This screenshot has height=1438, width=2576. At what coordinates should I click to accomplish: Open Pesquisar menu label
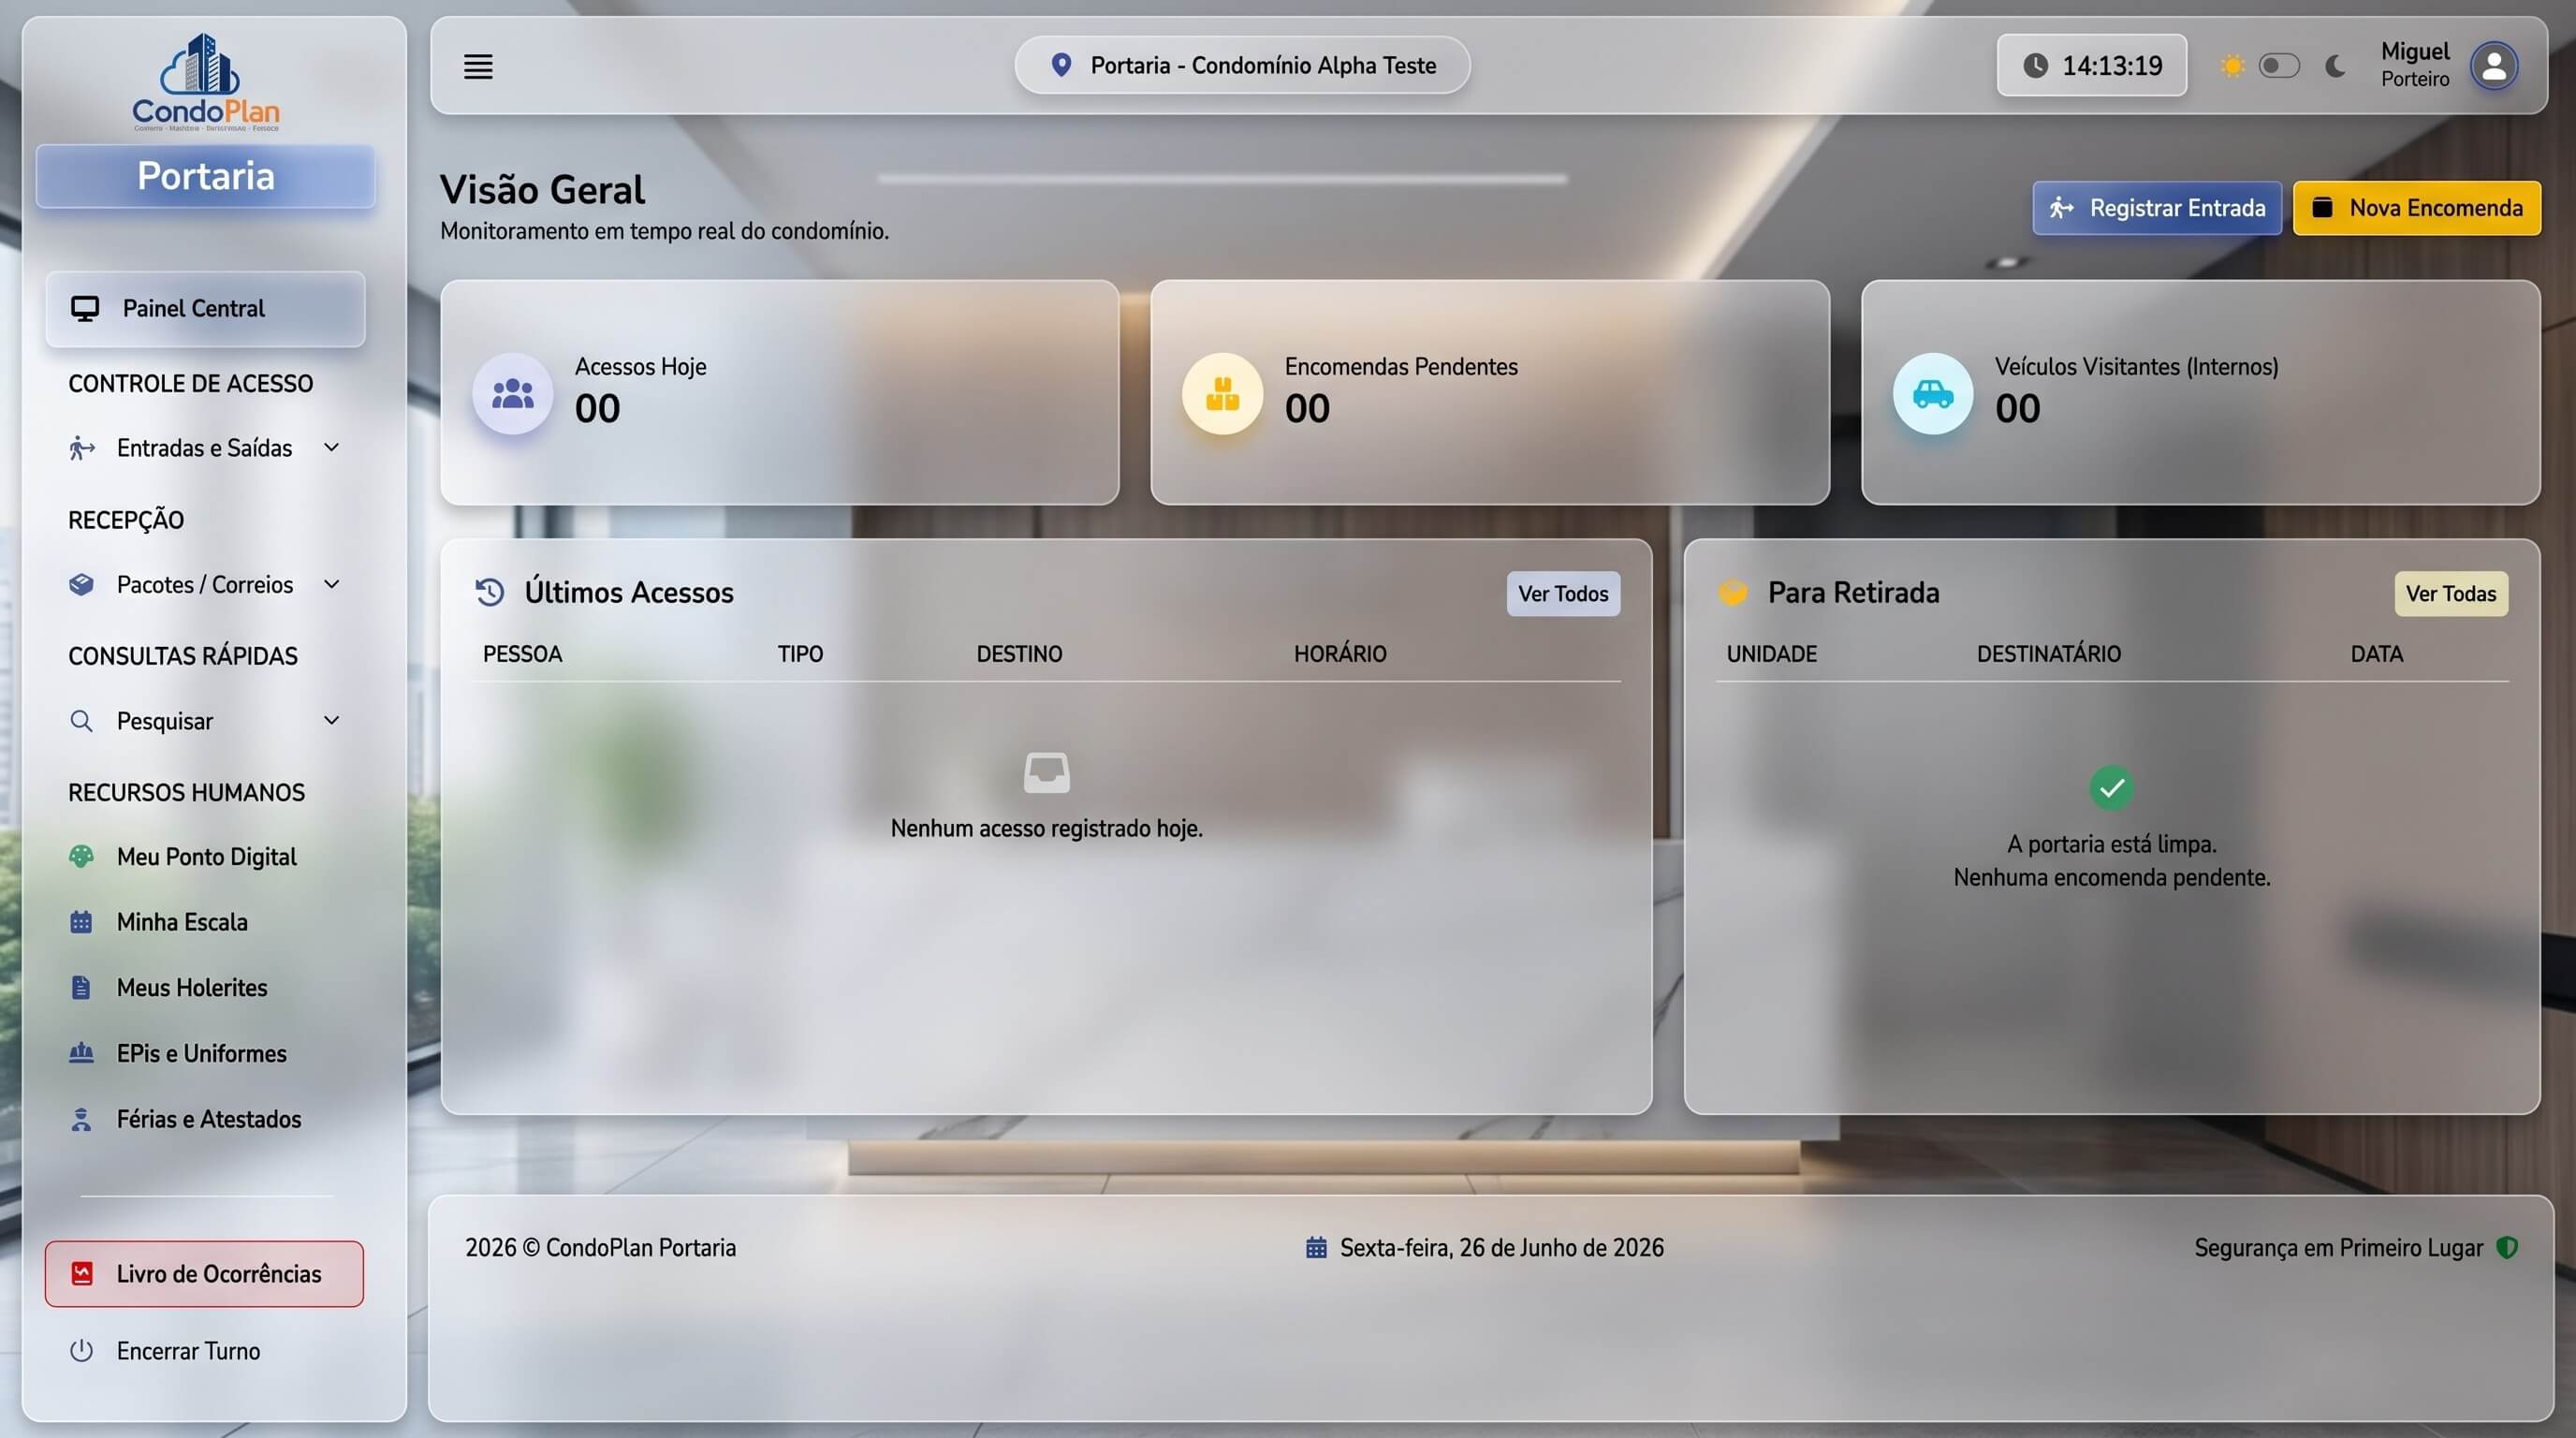point(165,721)
